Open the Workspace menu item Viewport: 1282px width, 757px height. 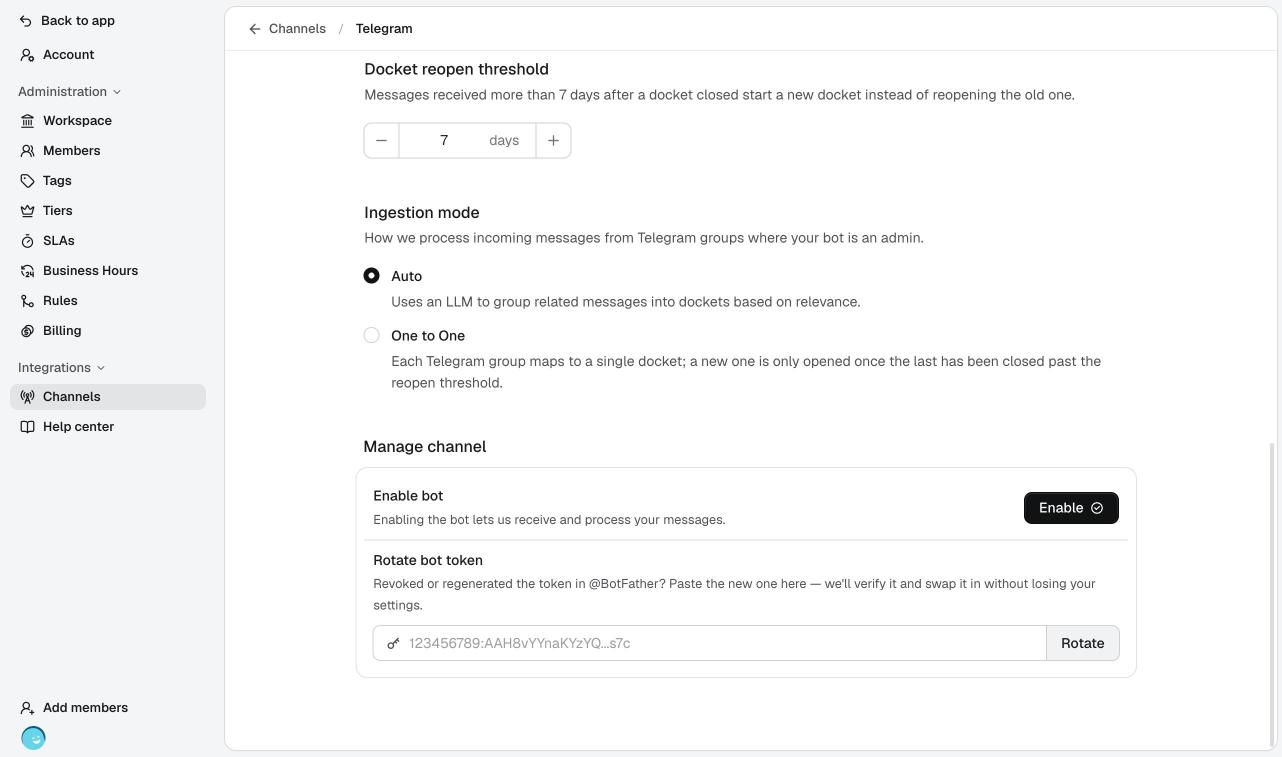point(108,121)
